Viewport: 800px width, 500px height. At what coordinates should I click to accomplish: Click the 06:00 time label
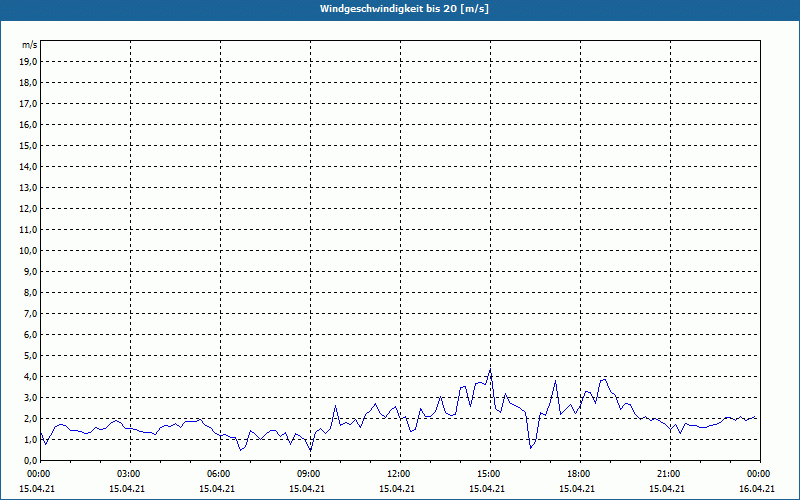(x=220, y=474)
